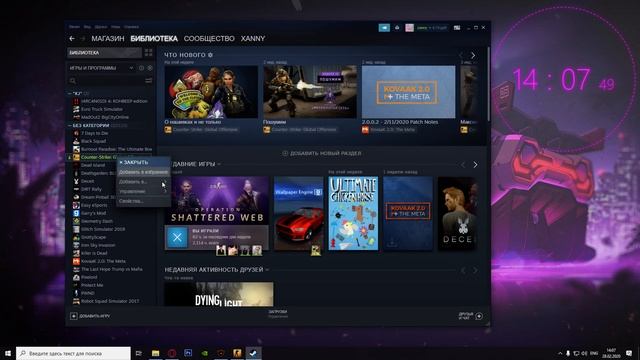Click the ready-to-play filter icon
Viewport: 640px width, 360px height.
click(x=150, y=68)
